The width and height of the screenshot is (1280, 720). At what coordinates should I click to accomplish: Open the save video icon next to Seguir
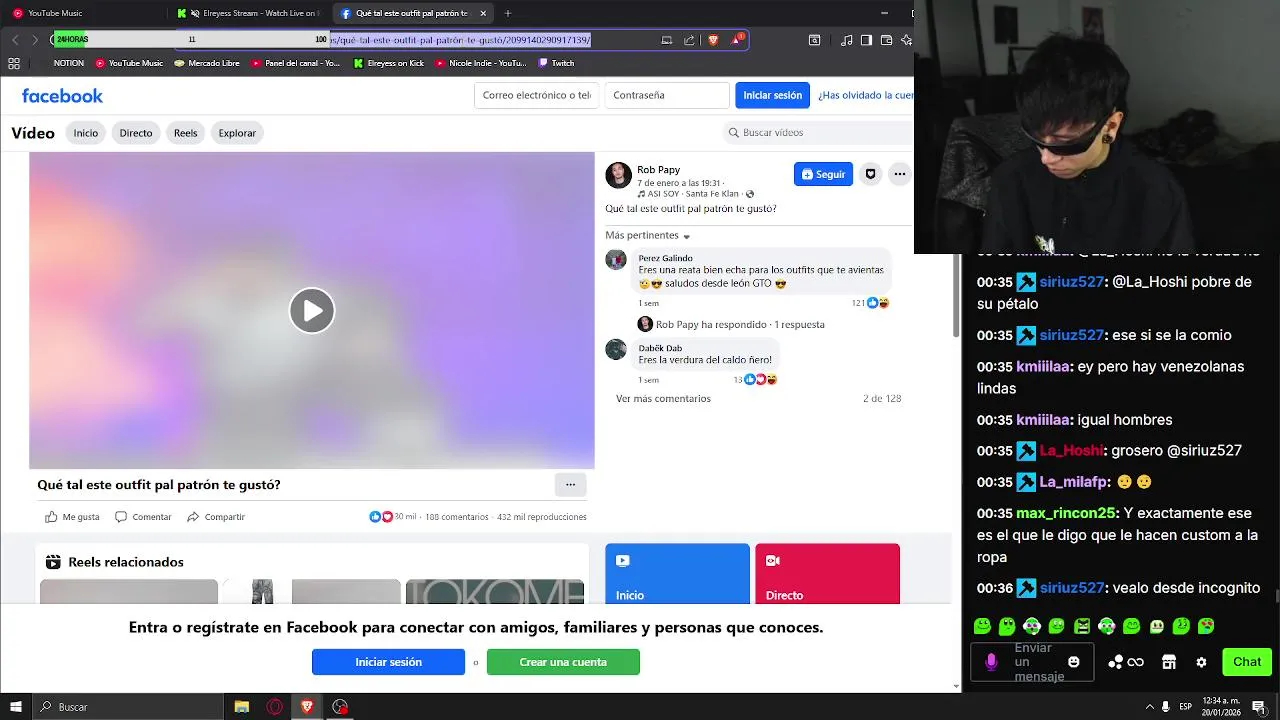(x=870, y=174)
